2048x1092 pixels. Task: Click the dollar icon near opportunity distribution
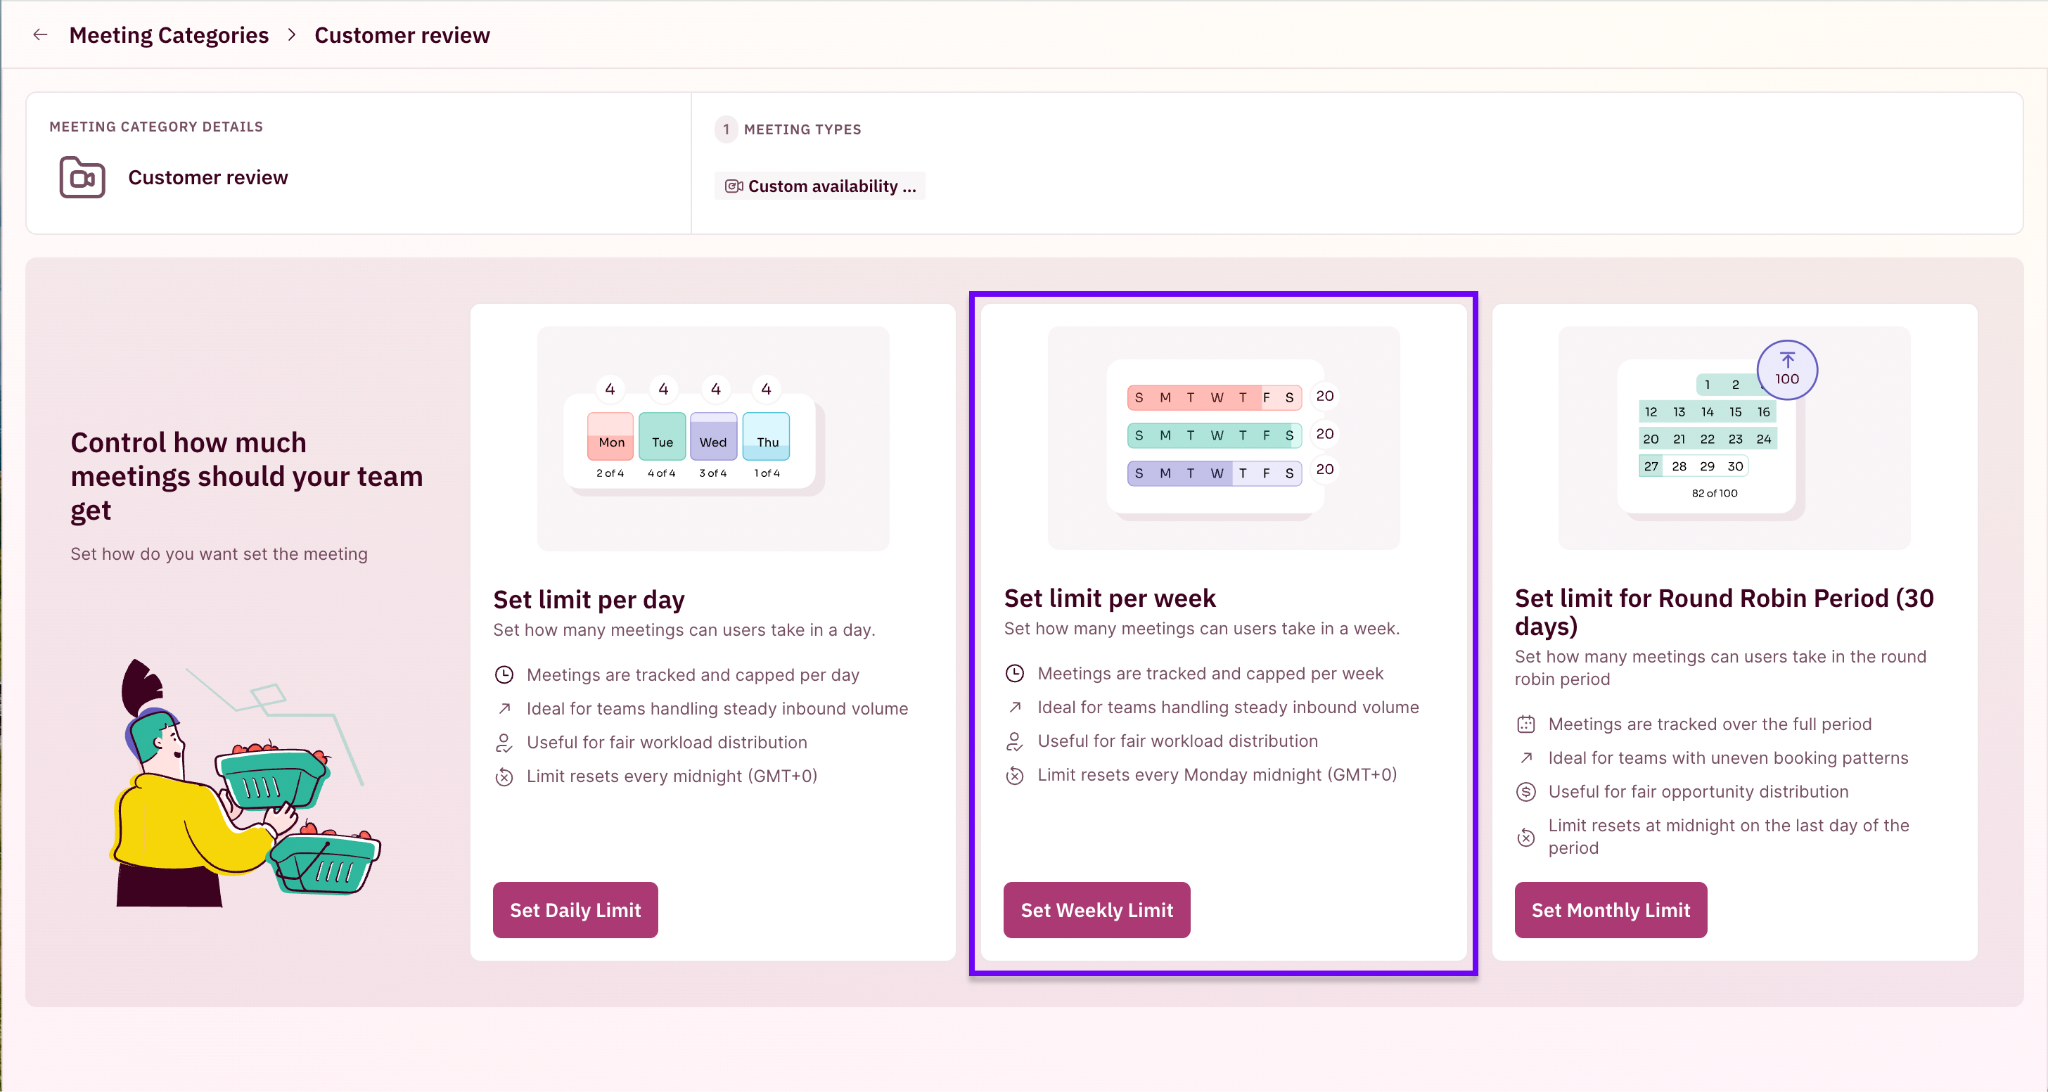pos(1526,792)
